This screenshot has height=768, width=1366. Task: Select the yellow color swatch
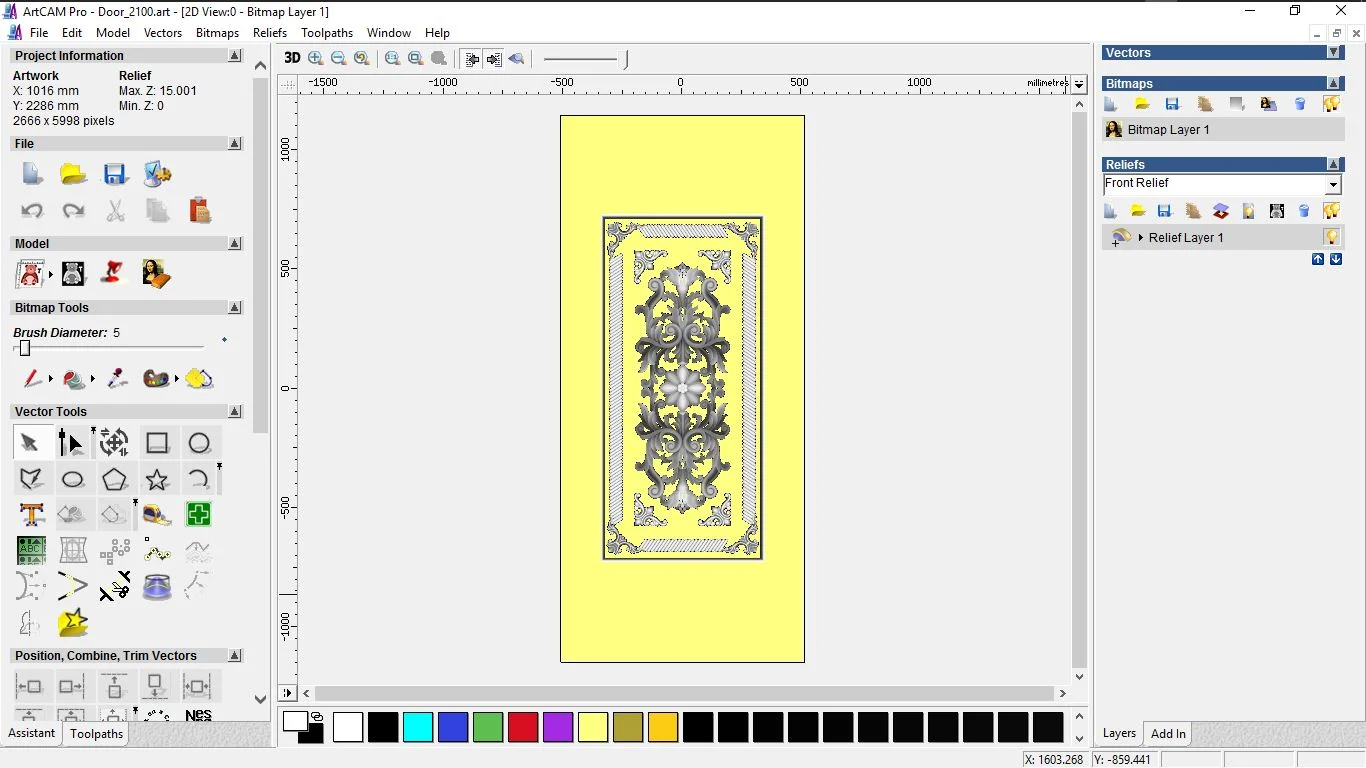tap(593, 728)
